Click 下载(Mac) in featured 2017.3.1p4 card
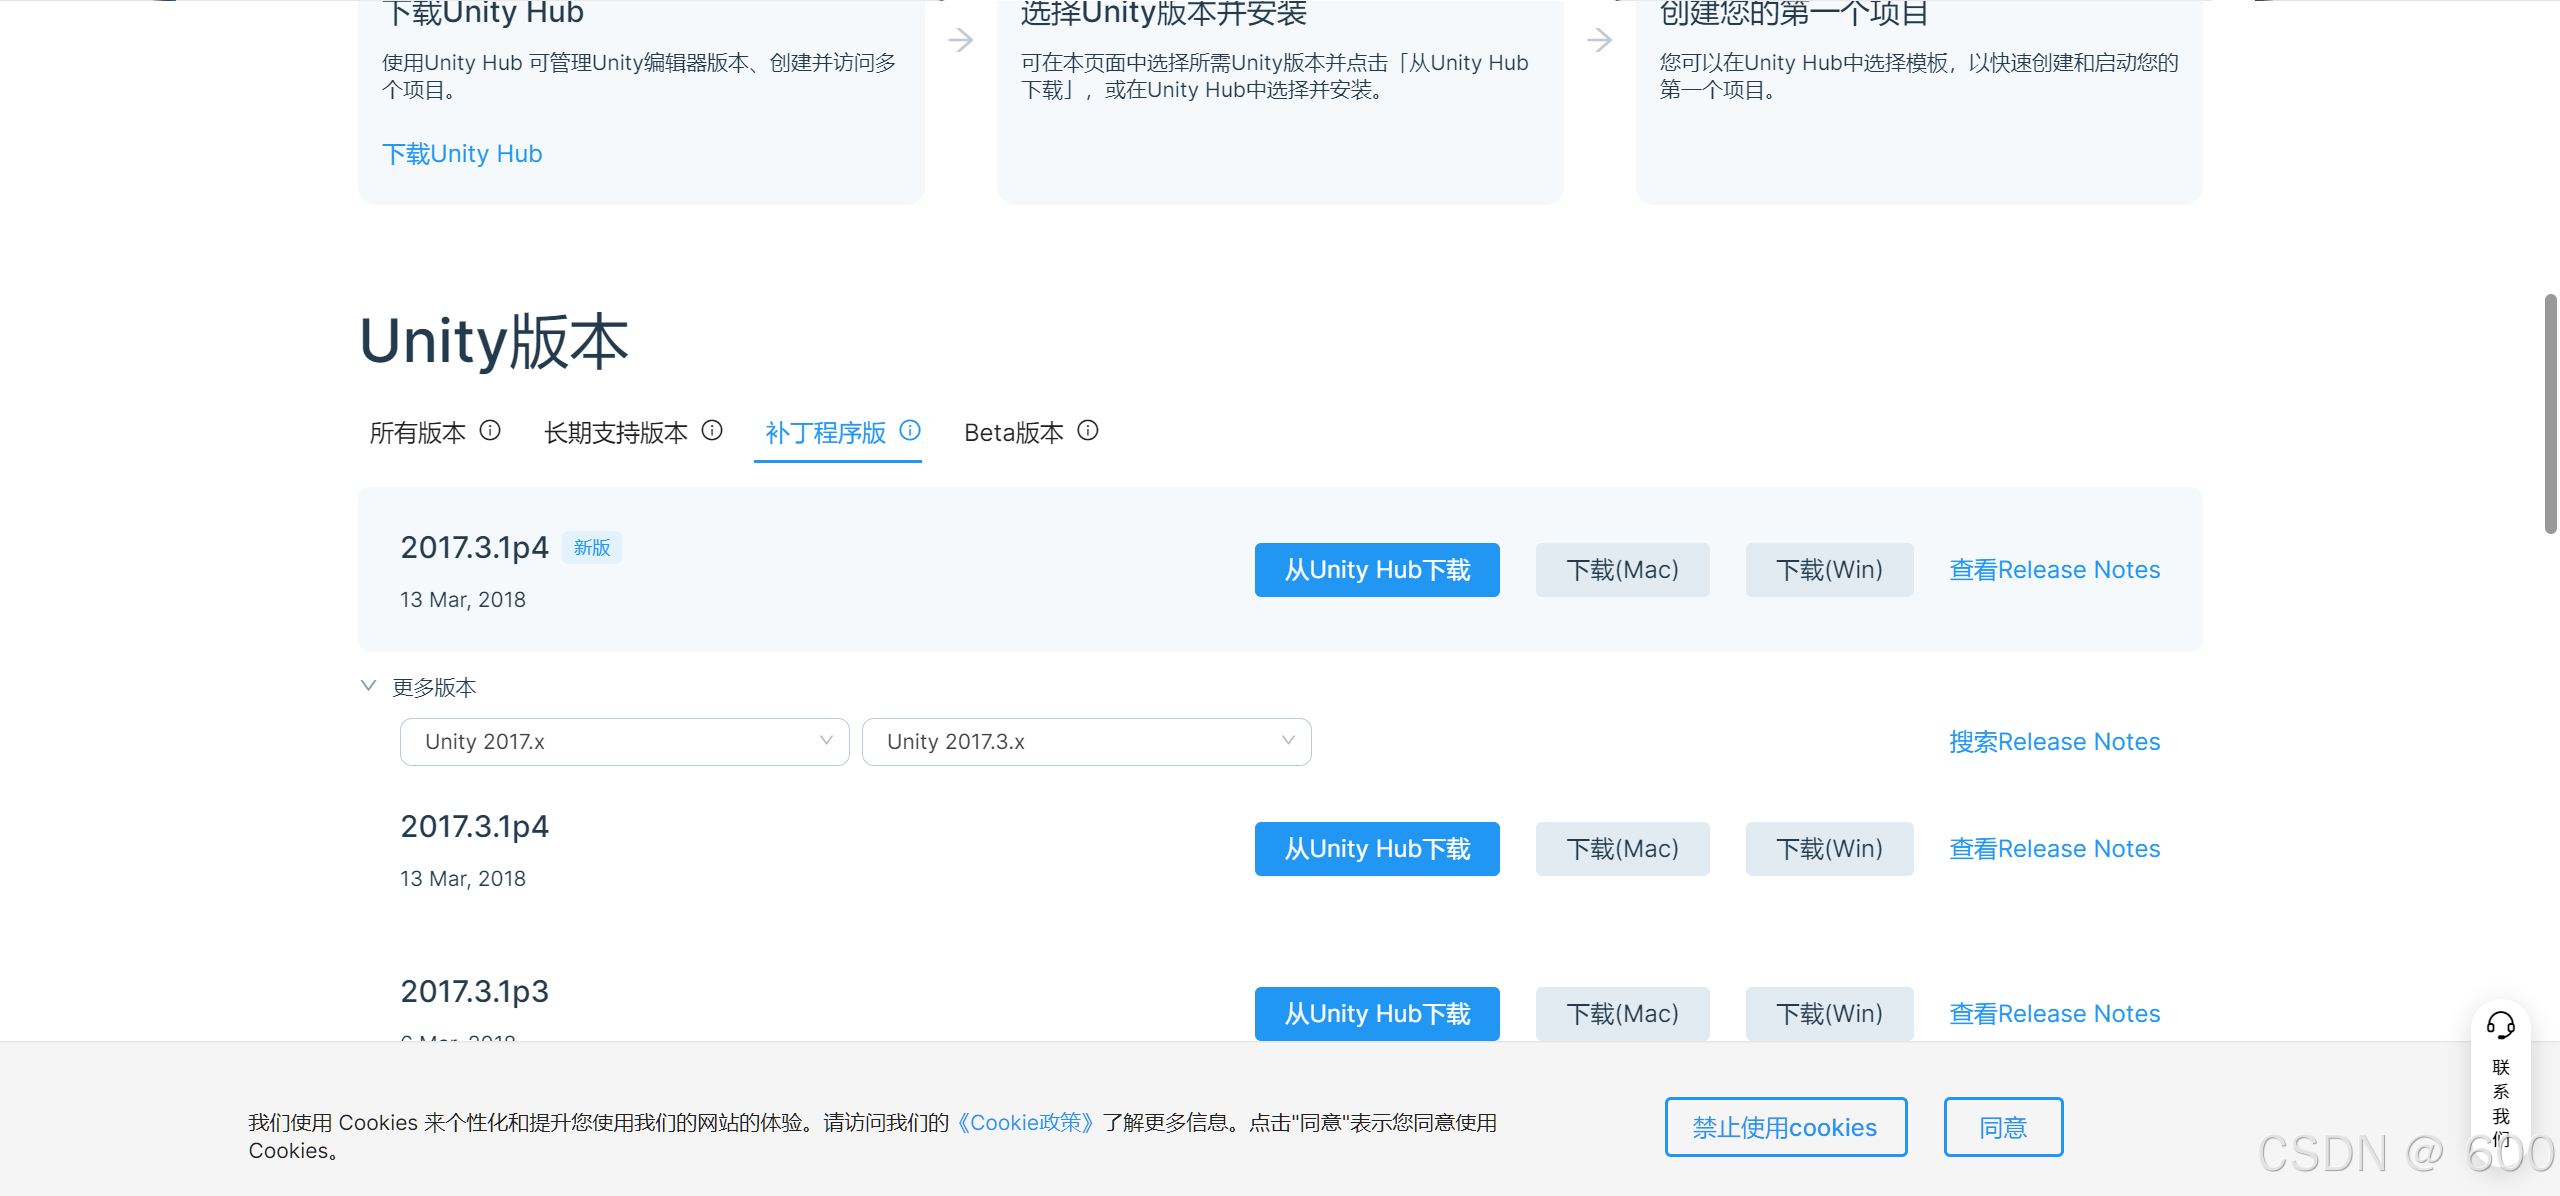 [1623, 570]
